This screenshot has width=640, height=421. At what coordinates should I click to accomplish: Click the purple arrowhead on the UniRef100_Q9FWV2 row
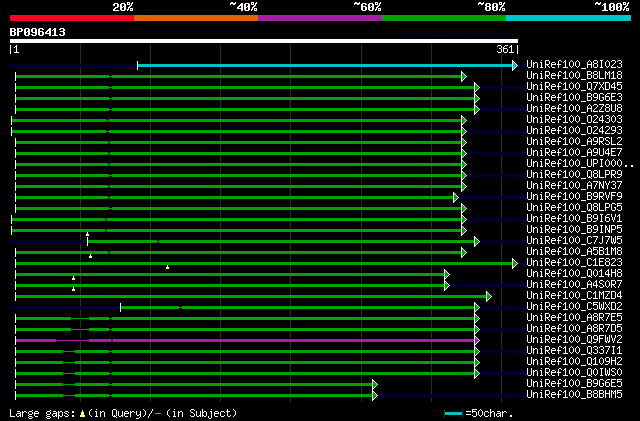click(x=477, y=341)
